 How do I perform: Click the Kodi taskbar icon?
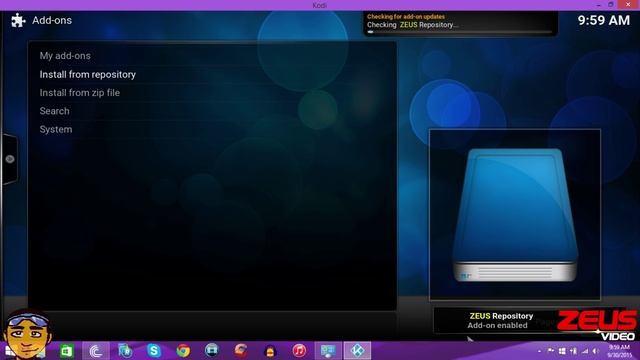click(358, 351)
